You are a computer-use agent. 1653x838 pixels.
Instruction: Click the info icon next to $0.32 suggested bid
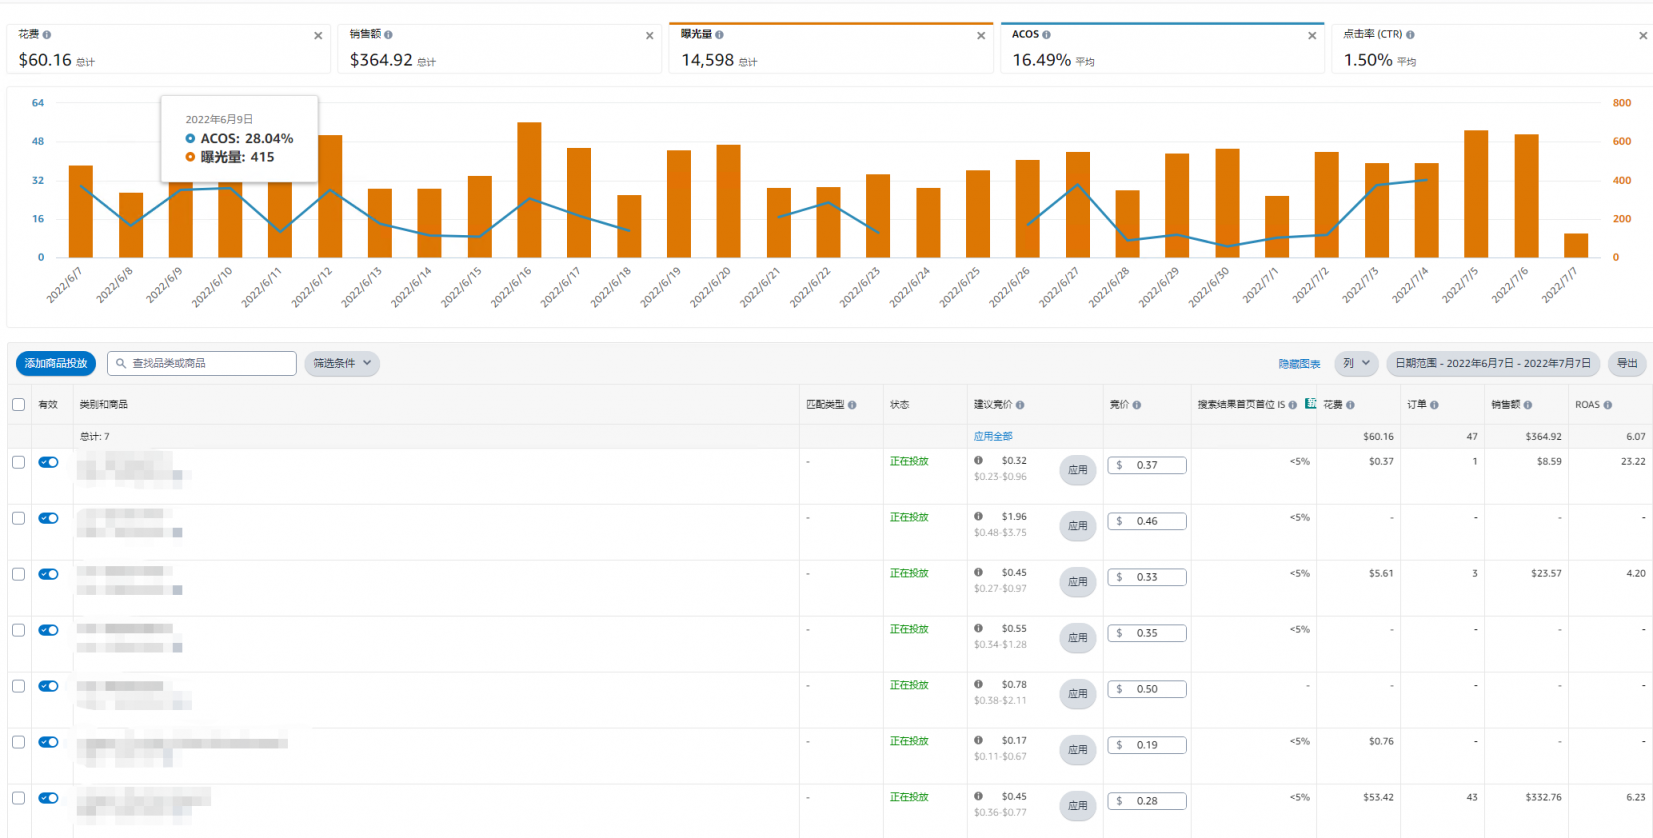pos(978,461)
